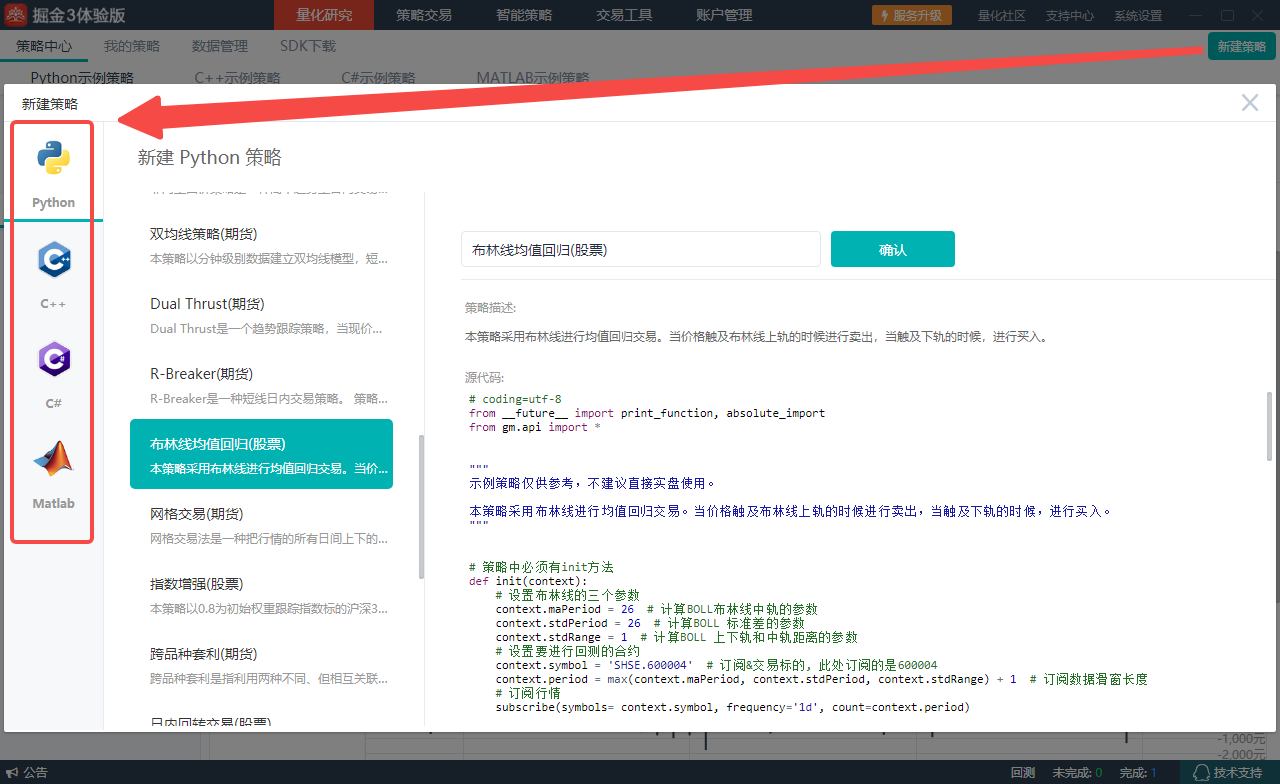Open 技术支持 in status bar
The image size is (1280, 784).
1228,772
